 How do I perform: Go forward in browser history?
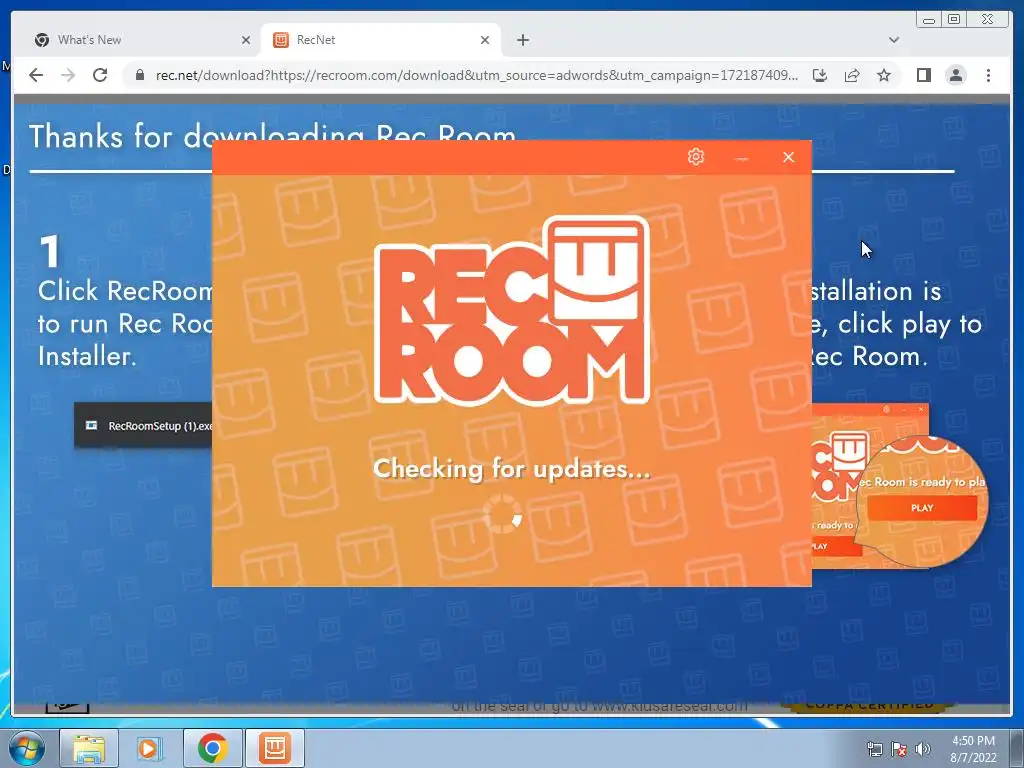coord(68,75)
